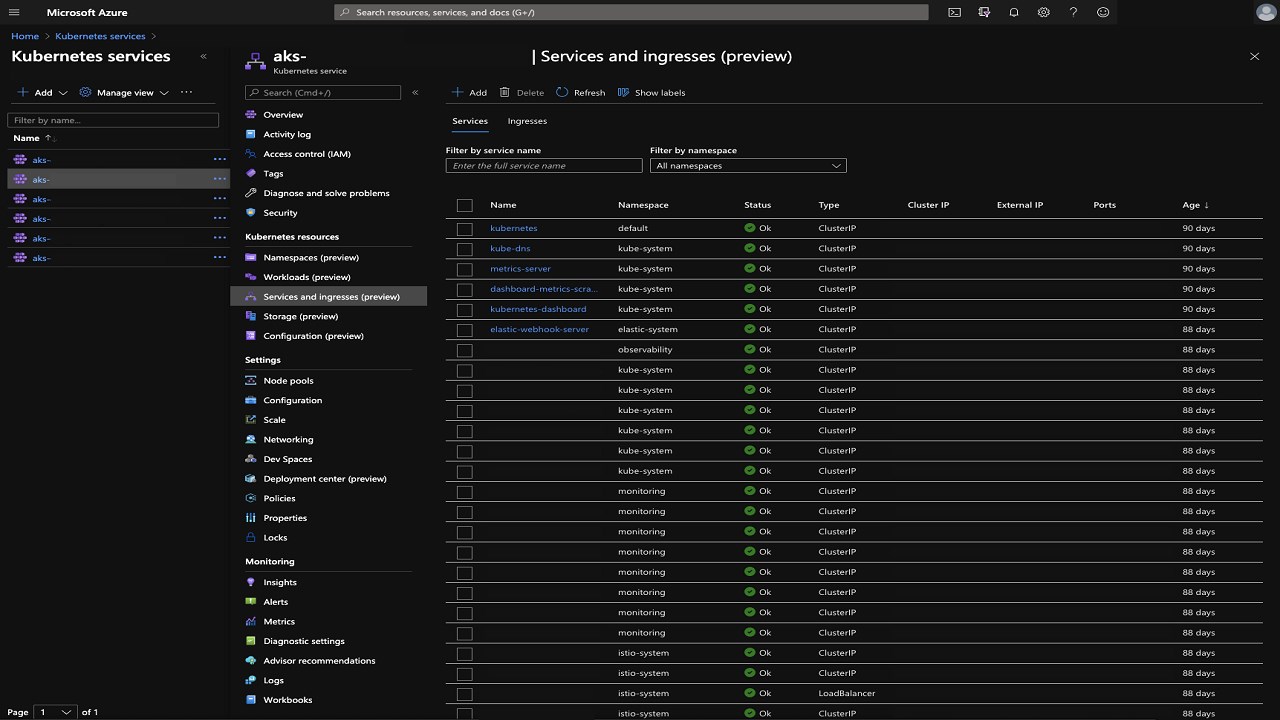Open the Help question mark icon
The width and height of the screenshot is (1280, 720).
click(1073, 12)
